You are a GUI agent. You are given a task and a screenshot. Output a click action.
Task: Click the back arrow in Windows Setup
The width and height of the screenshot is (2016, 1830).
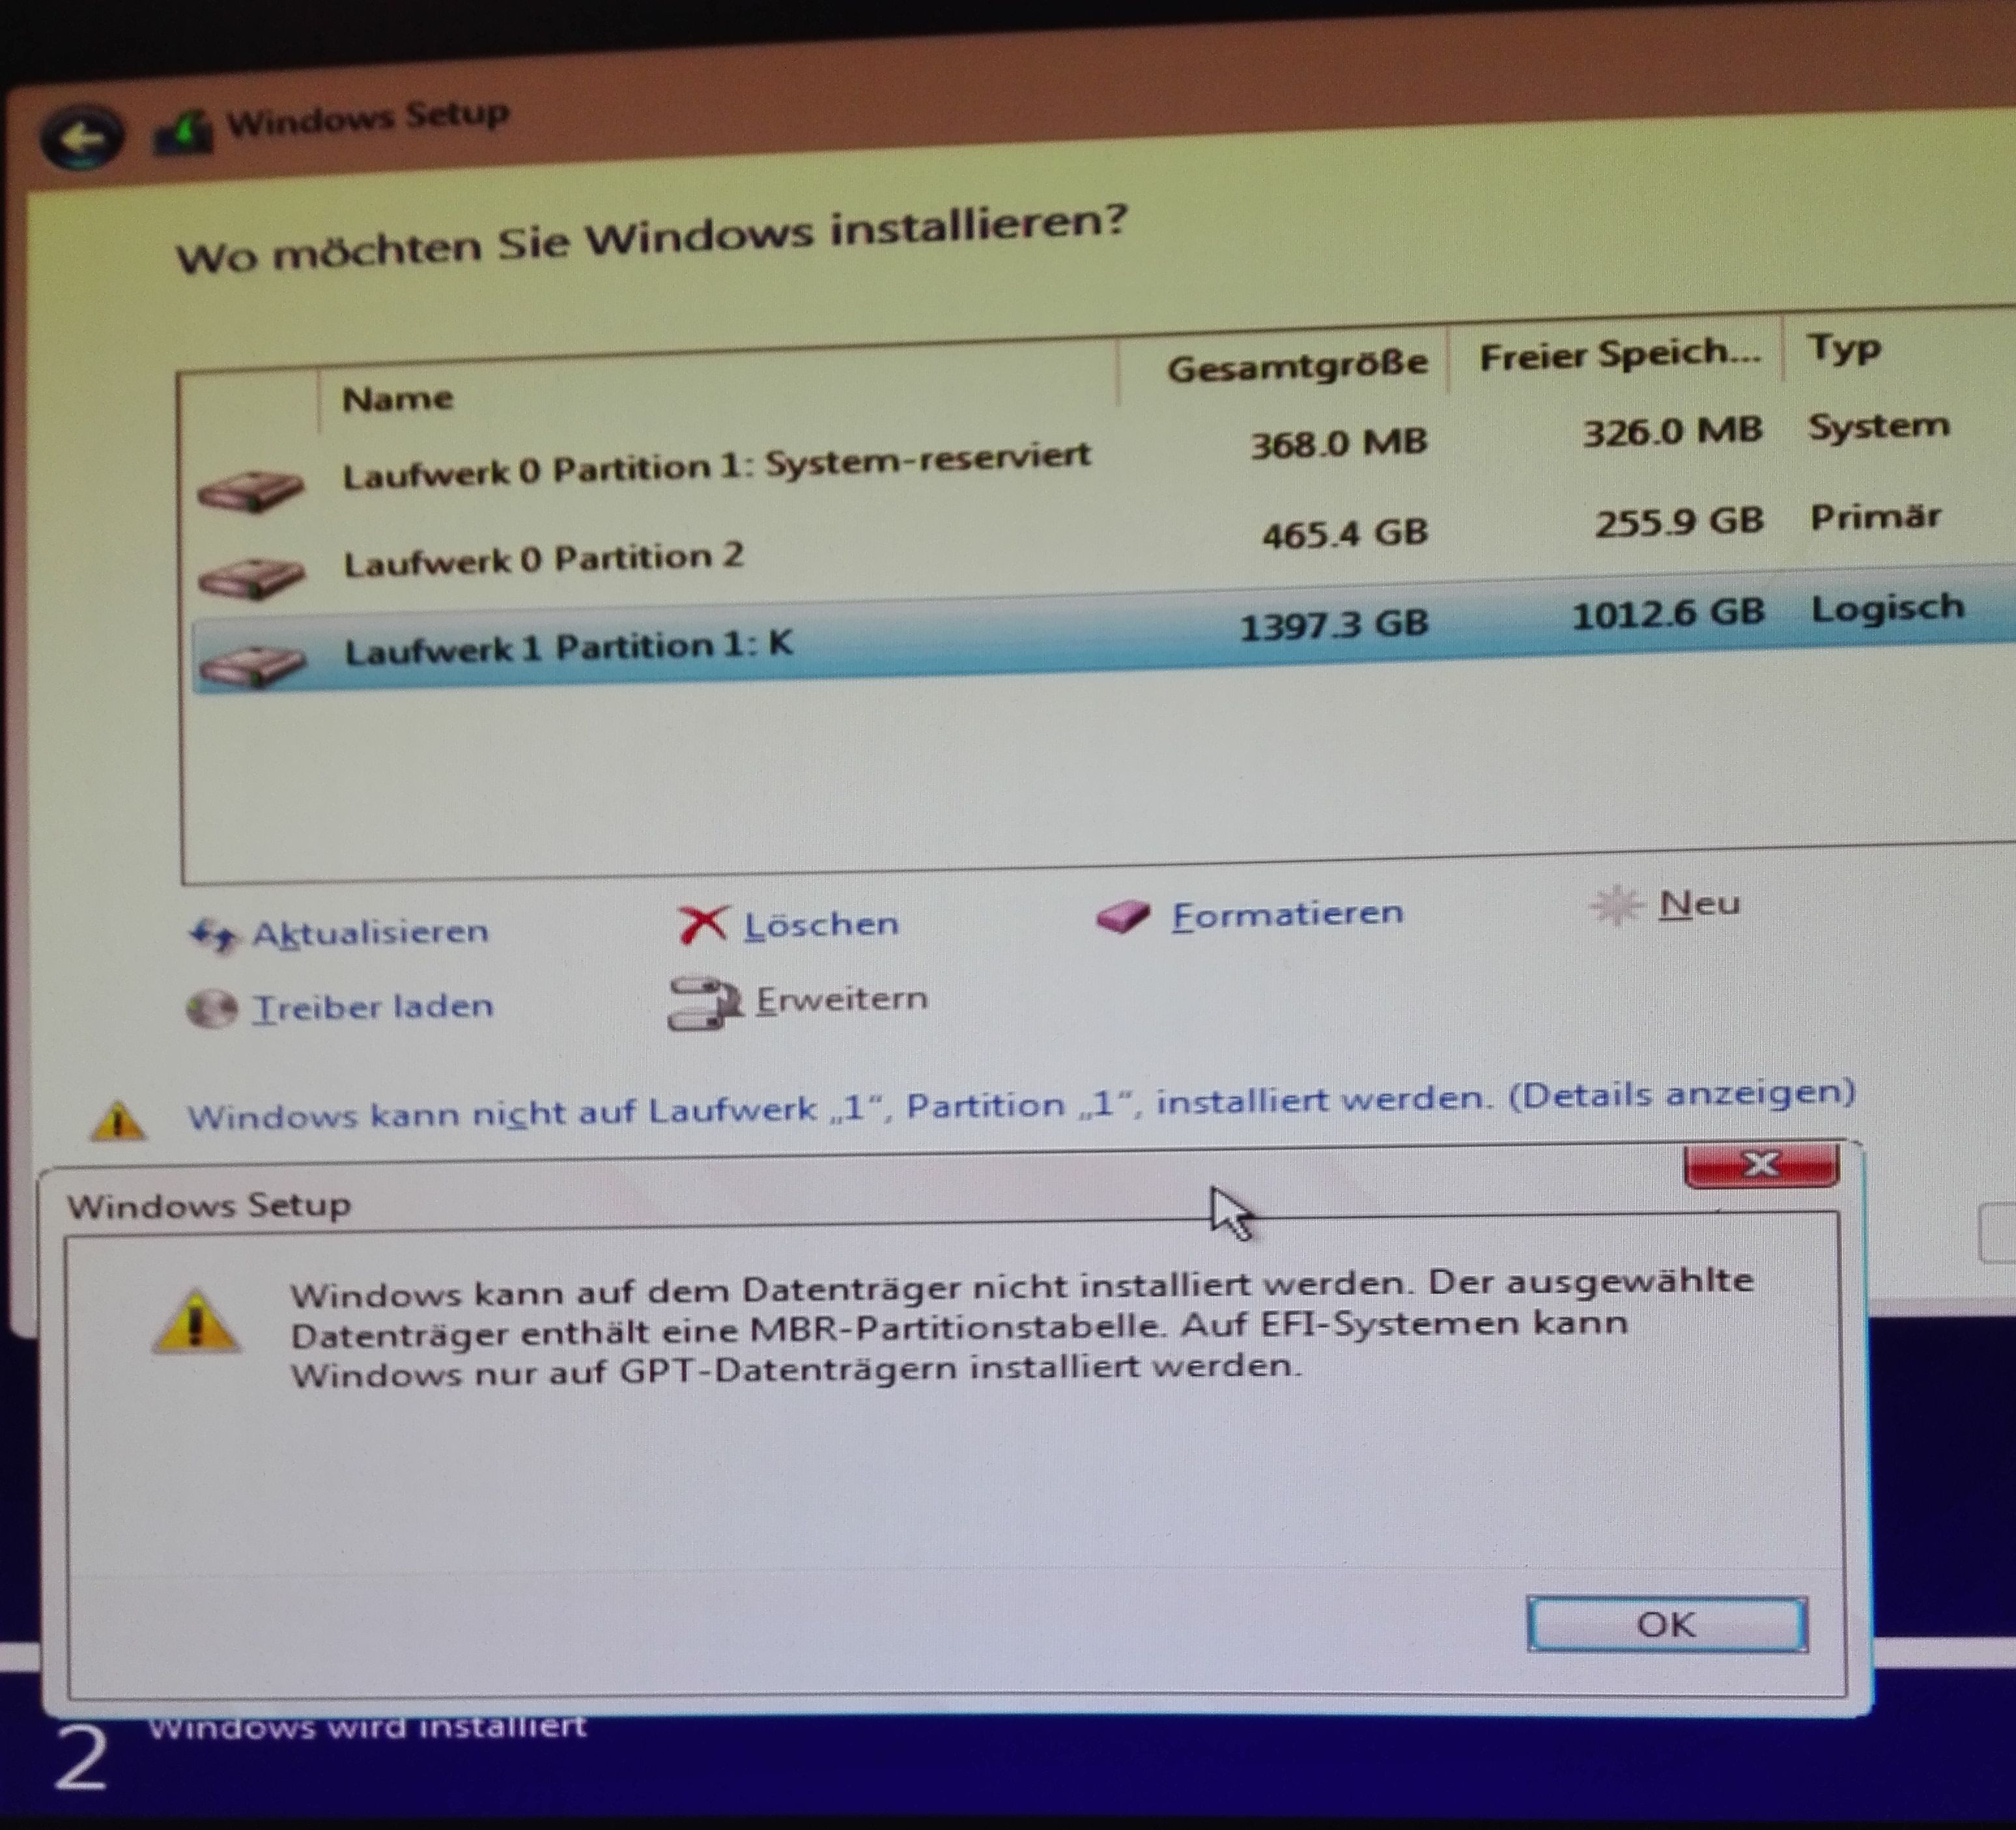pyautogui.click(x=82, y=138)
